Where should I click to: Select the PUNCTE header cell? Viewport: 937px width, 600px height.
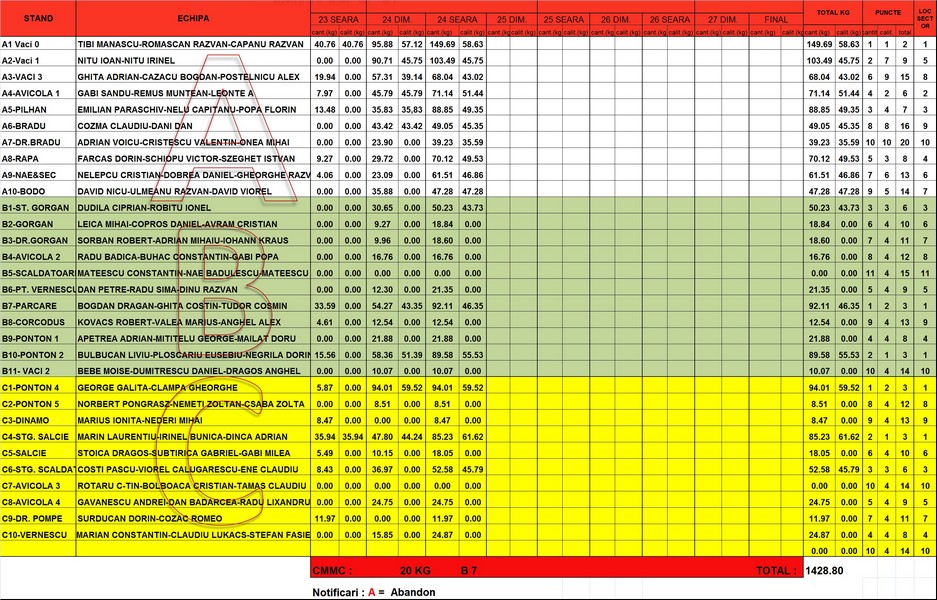888,13
